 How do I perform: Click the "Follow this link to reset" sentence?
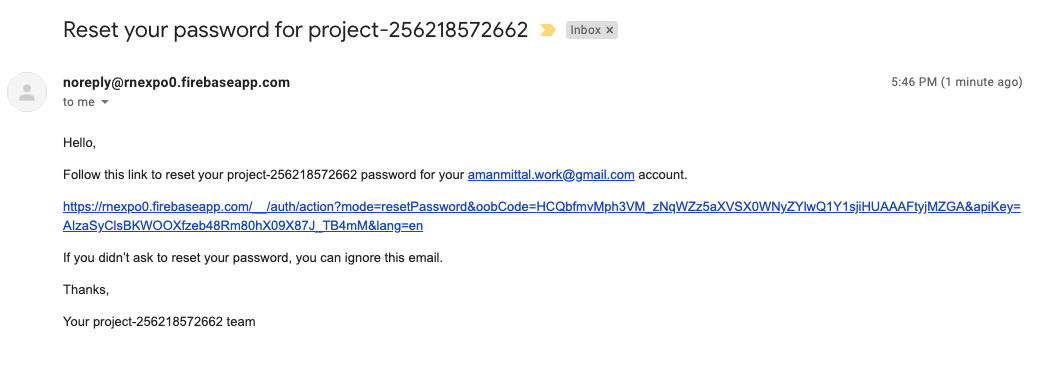pos(375,175)
